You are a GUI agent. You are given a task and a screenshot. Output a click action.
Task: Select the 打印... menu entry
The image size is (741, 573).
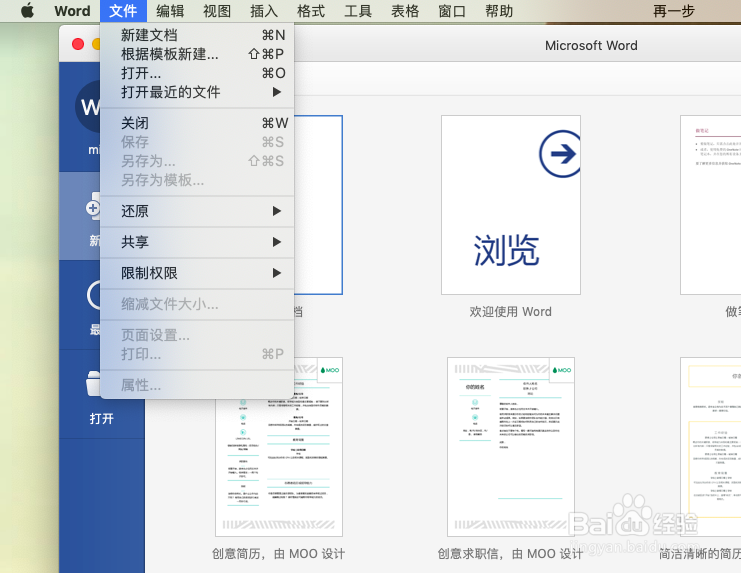coord(197,354)
